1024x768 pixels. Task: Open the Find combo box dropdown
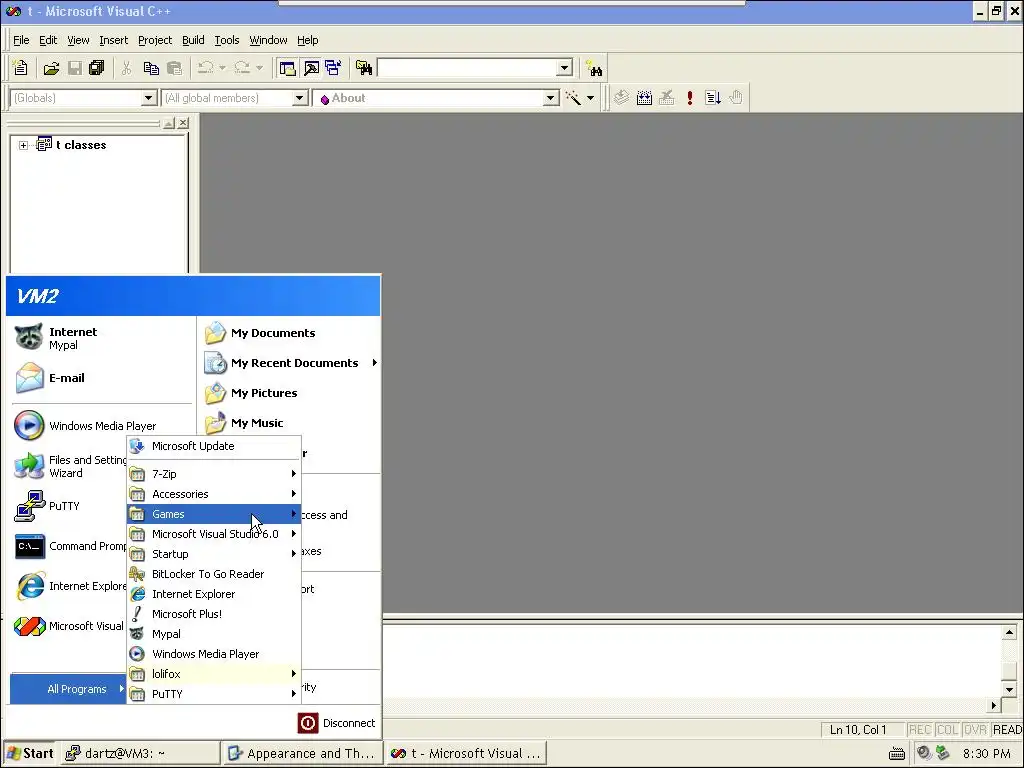pyautogui.click(x=565, y=68)
